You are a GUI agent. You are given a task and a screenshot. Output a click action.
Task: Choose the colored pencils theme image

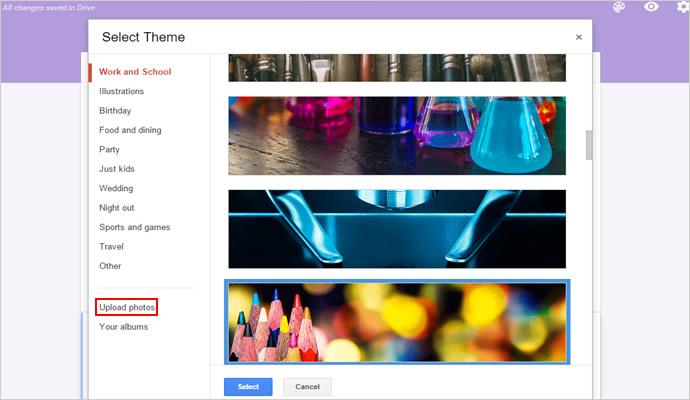coord(397,322)
